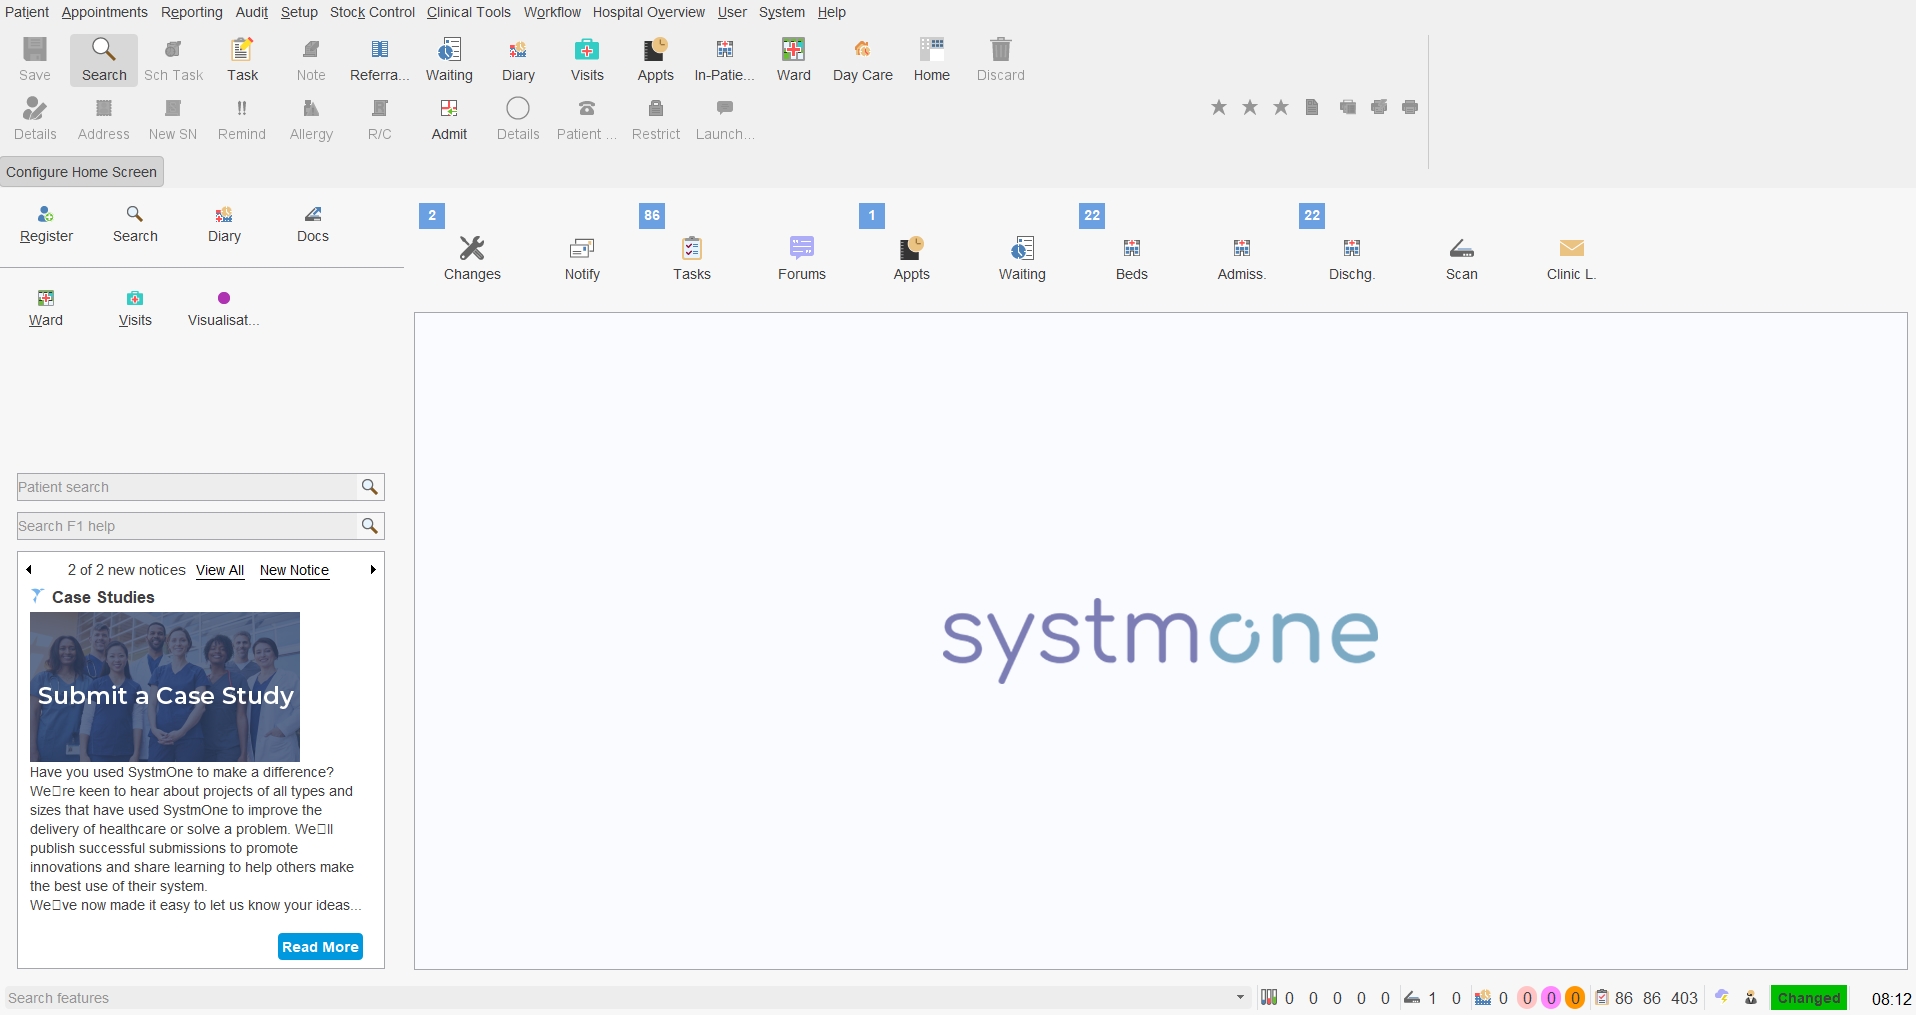Open the Workflow menu
1916x1015 pixels.
(552, 12)
